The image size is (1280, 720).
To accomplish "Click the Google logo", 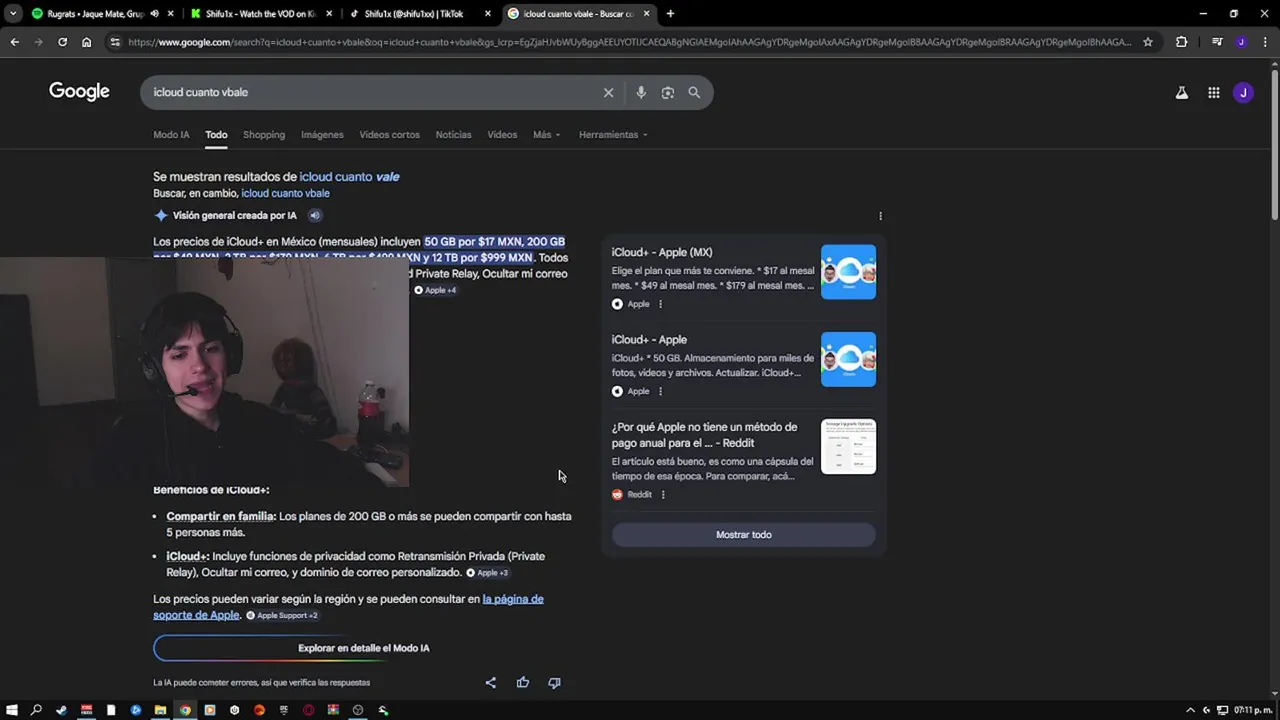I will (x=79, y=92).
